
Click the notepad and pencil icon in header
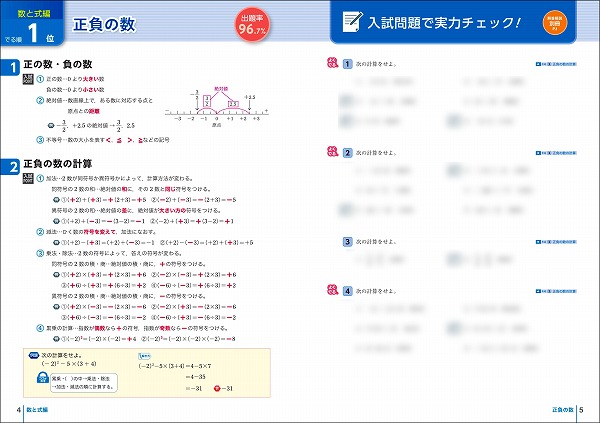[x=352, y=22]
